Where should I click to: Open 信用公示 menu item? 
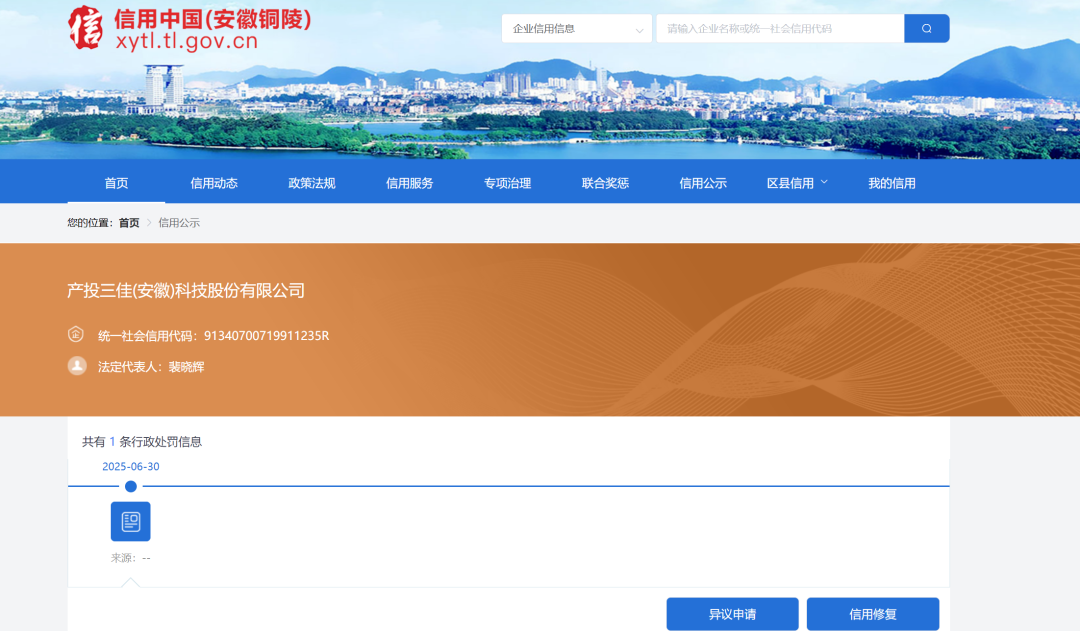tap(703, 183)
